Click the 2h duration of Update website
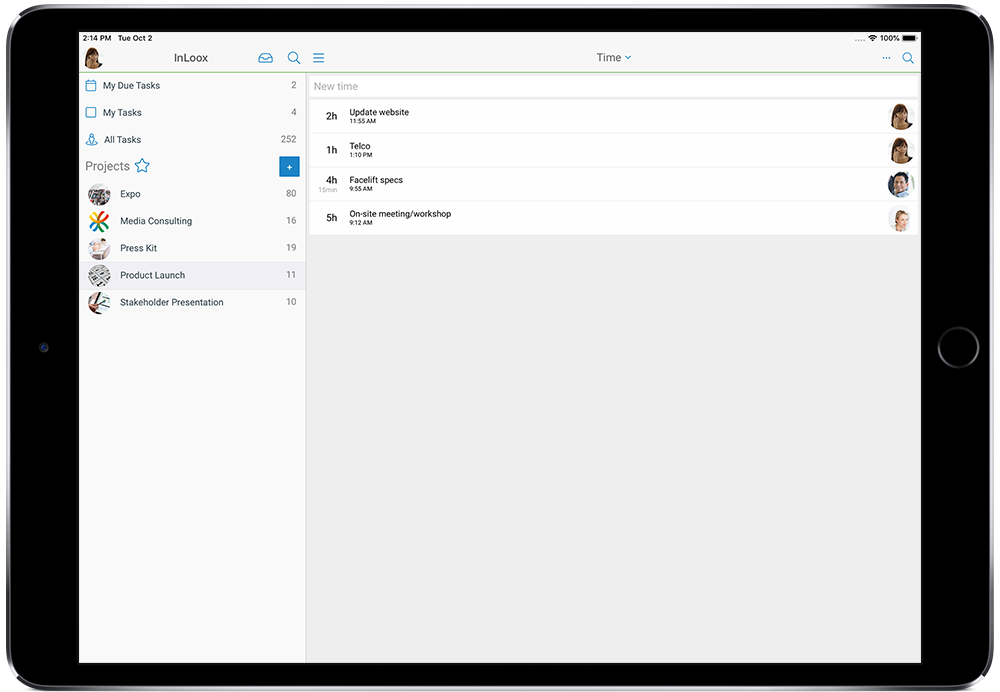1000x692 pixels. pyautogui.click(x=332, y=116)
